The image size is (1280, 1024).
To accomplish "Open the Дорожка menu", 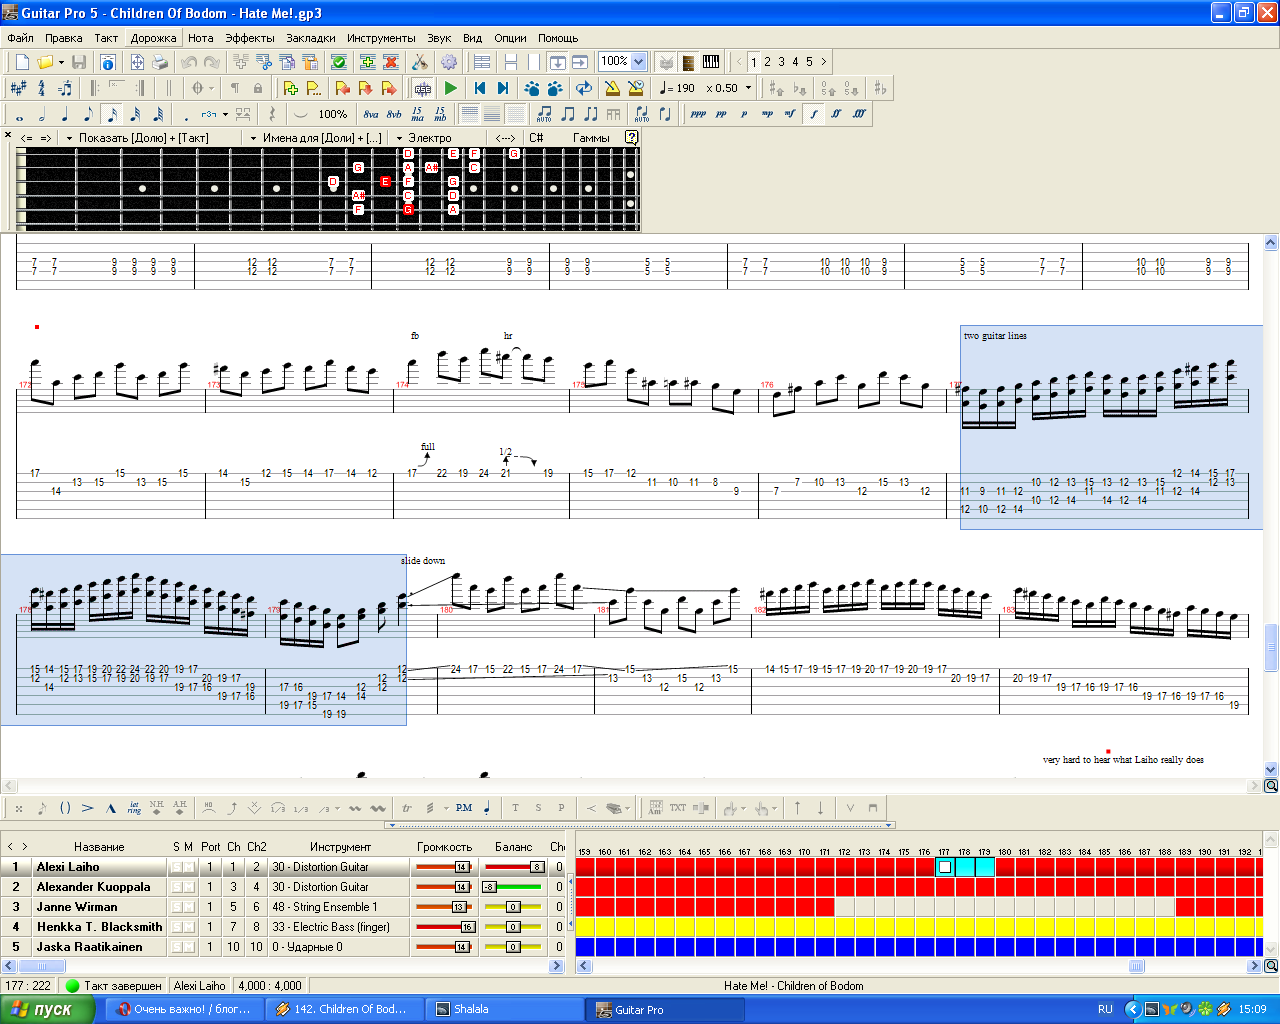I will click(x=154, y=38).
